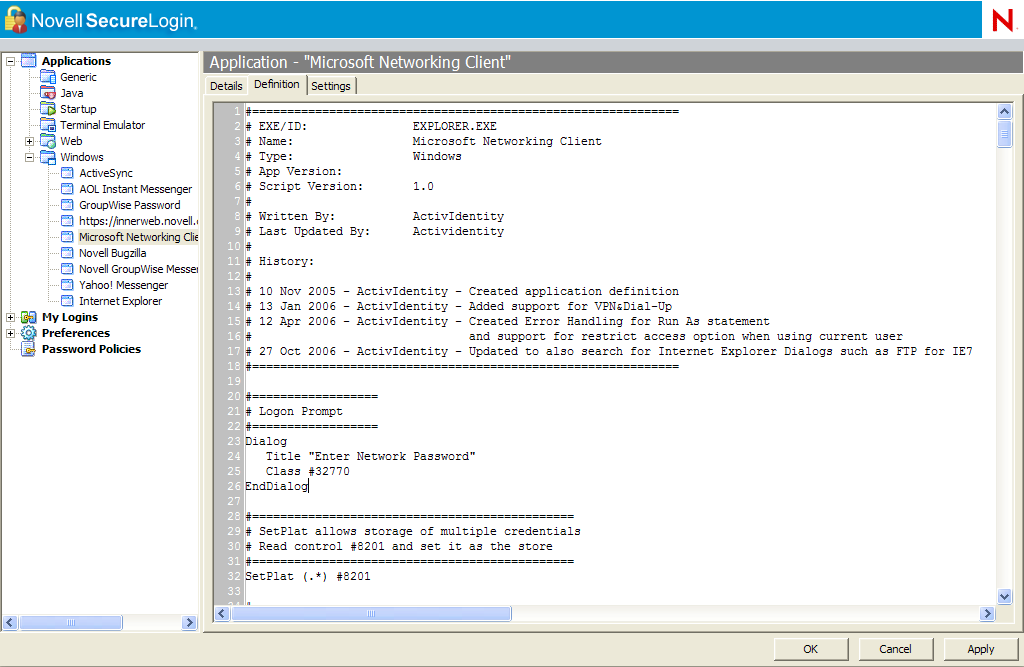Viewport: 1024px width, 667px height.
Task: Click the Yahoo! Messenger icon
Action: (x=67, y=285)
